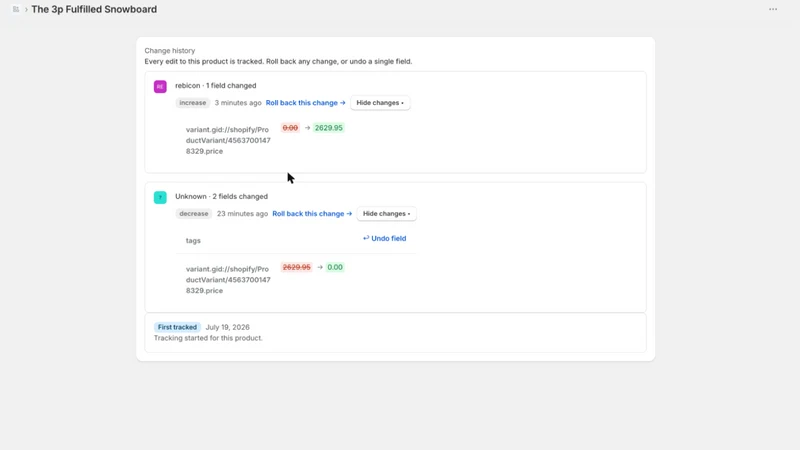Roll back the Unknown decrease change
The width and height of the screenshot is (800, 450).
(312, 213)
